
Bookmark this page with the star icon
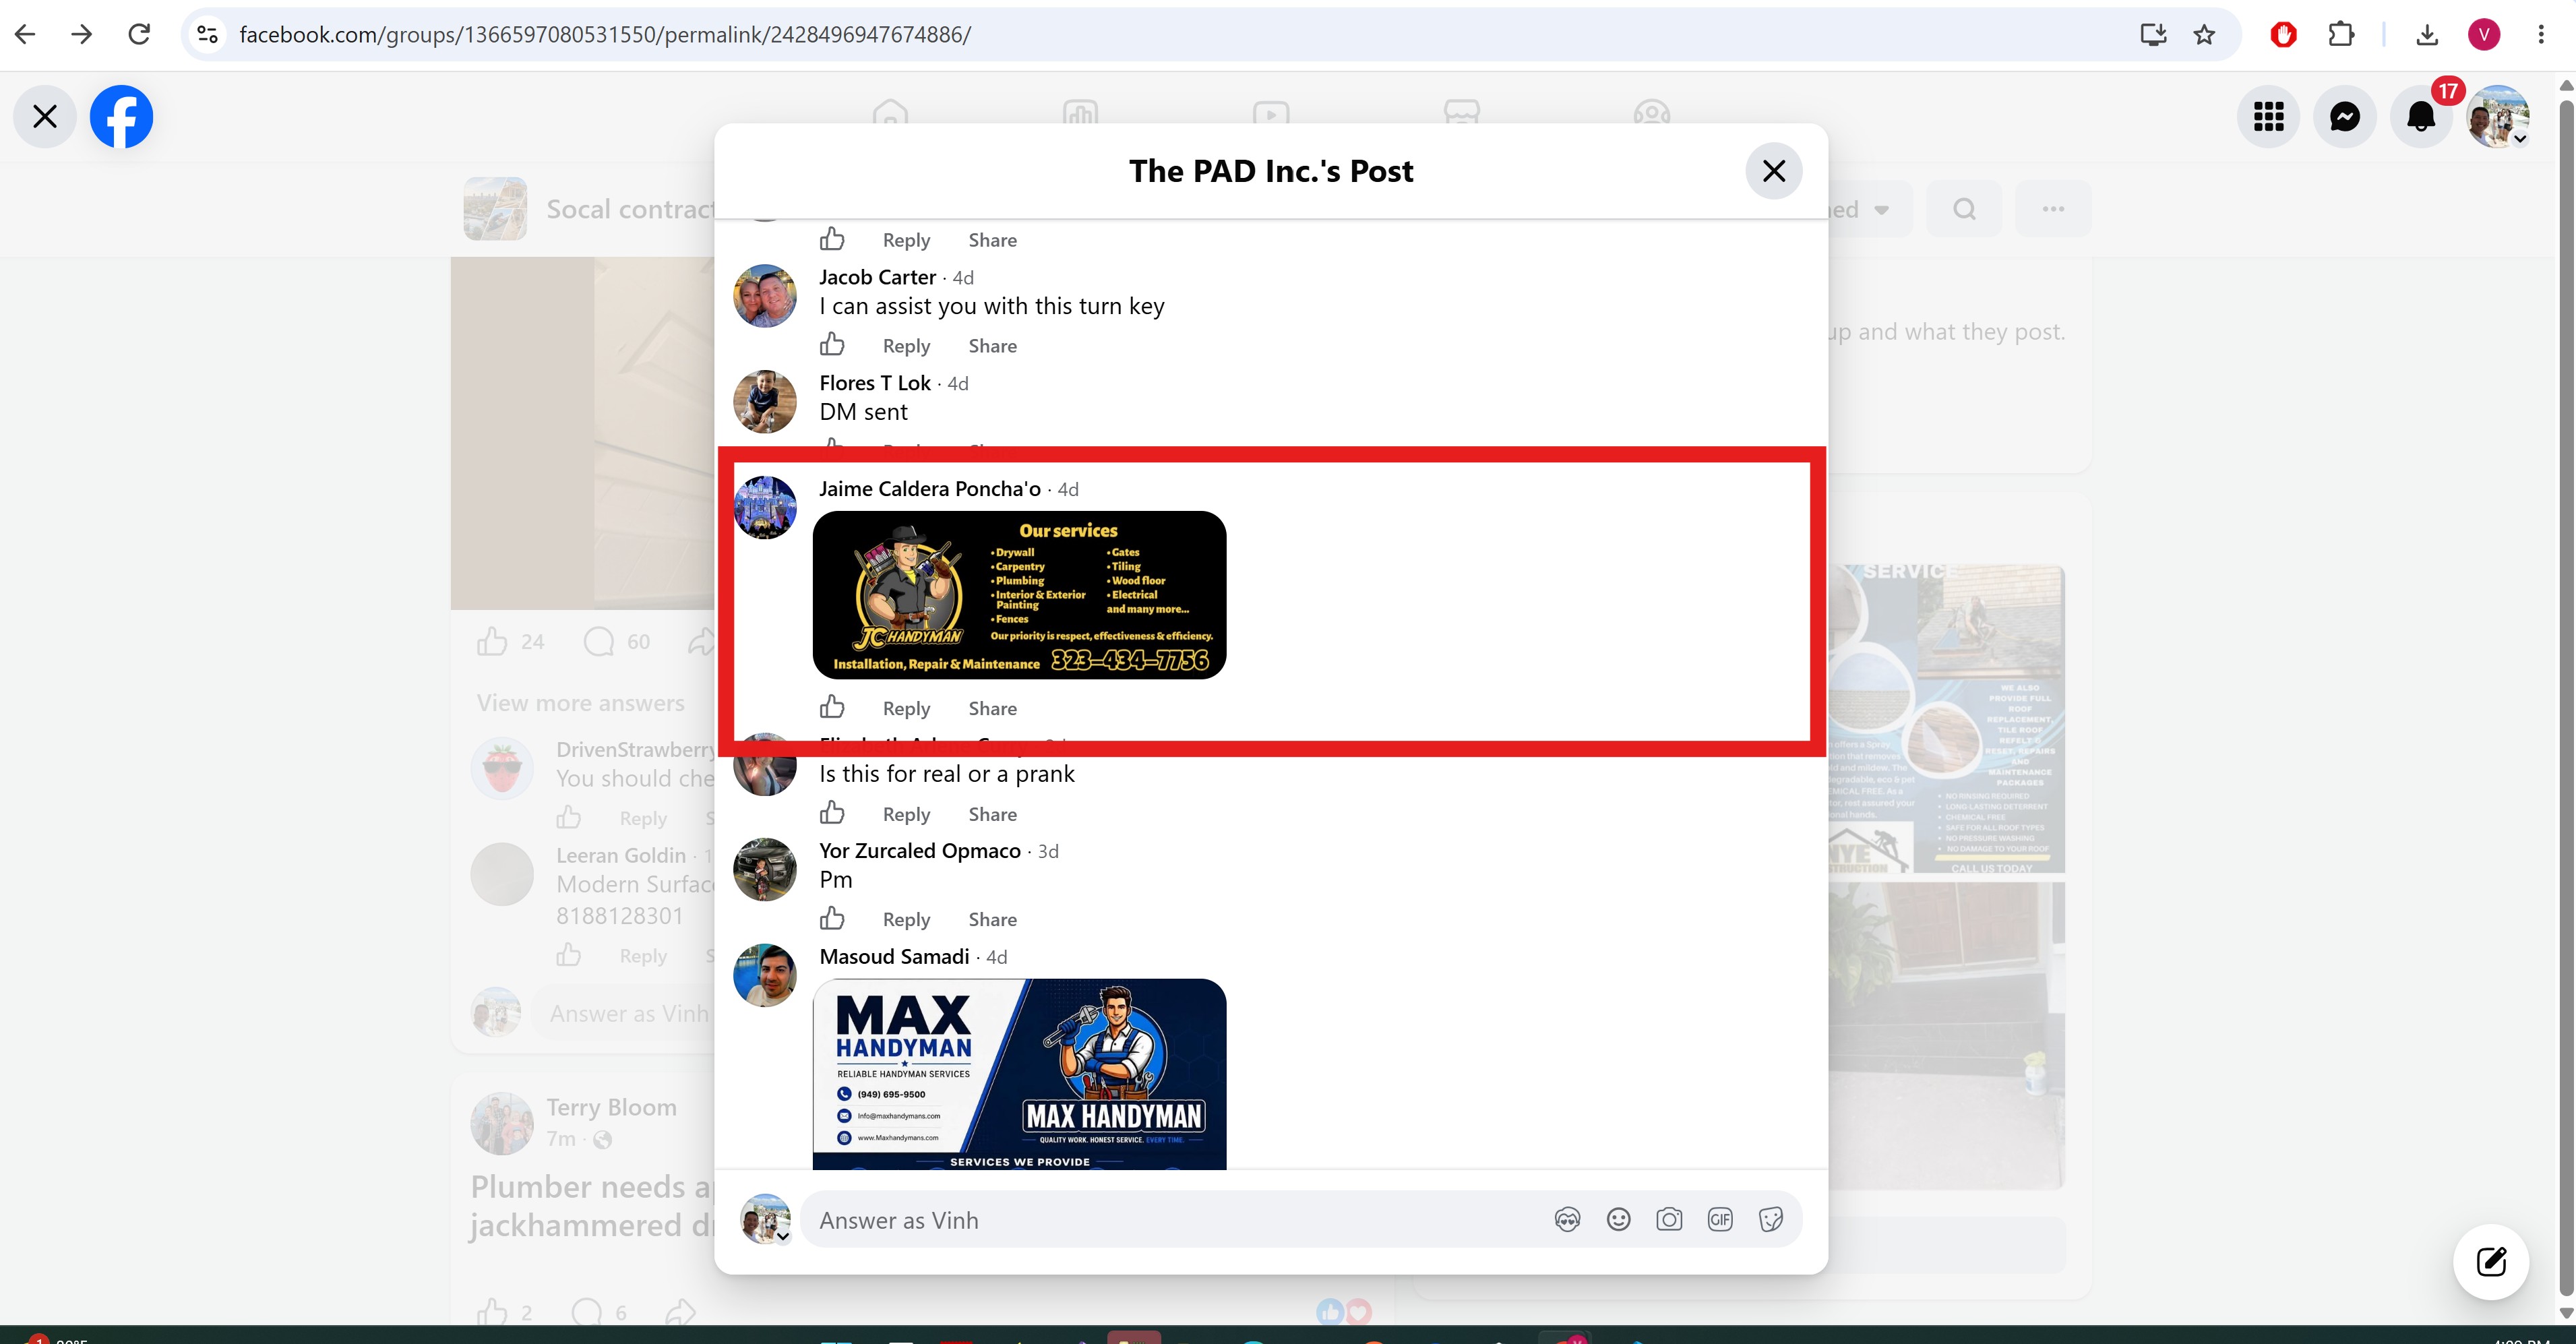(x=2204, y=34)
